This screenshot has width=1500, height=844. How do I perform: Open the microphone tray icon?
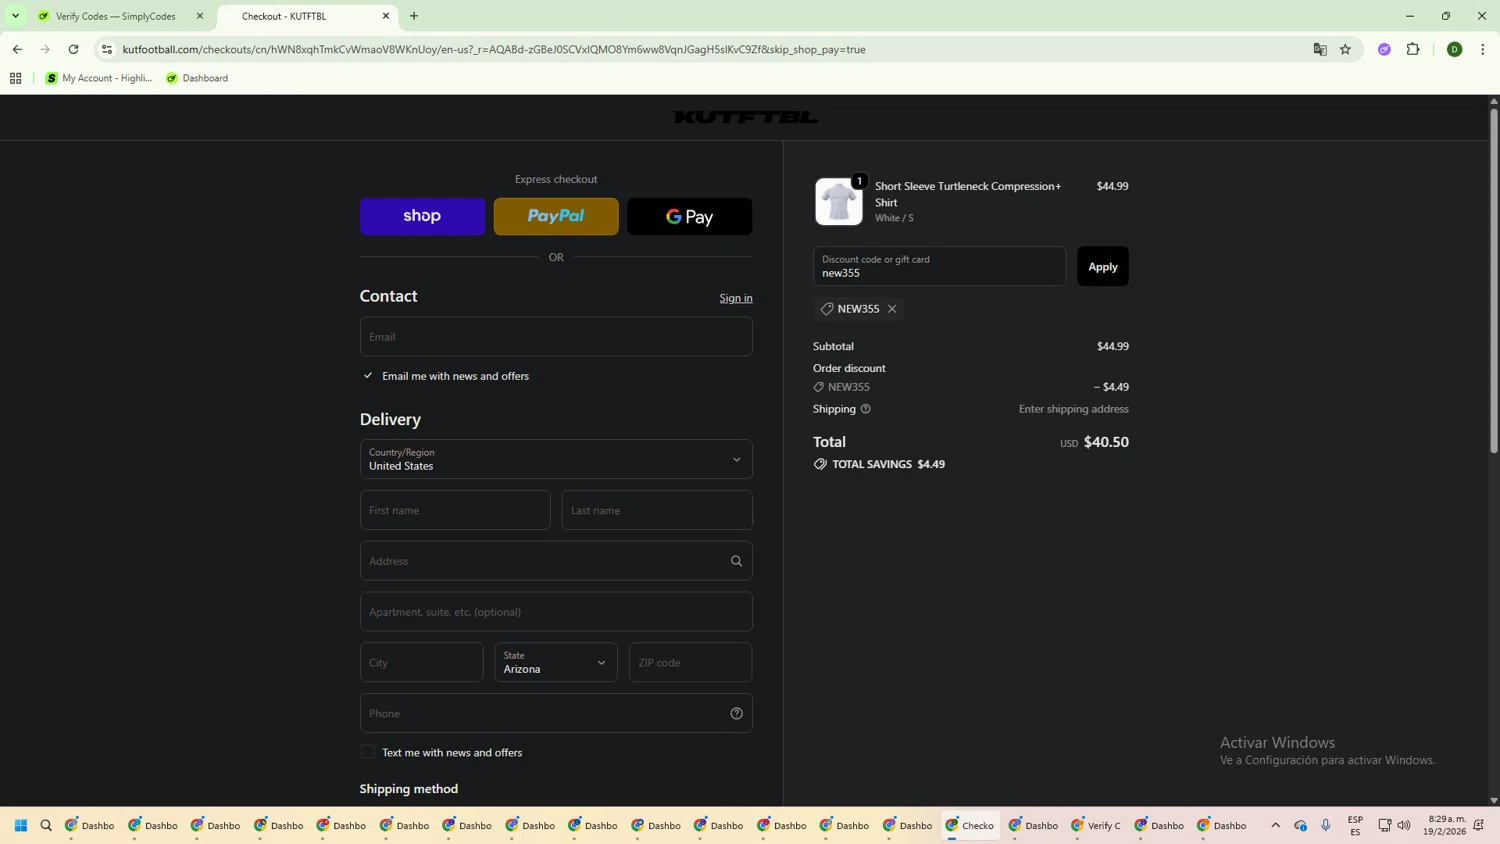1326,826
